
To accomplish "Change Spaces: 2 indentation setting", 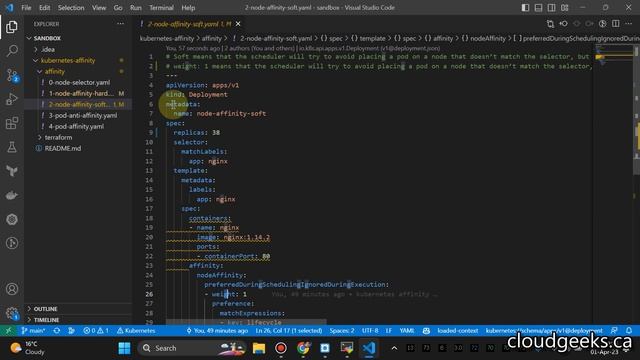I will pos(342,331).
